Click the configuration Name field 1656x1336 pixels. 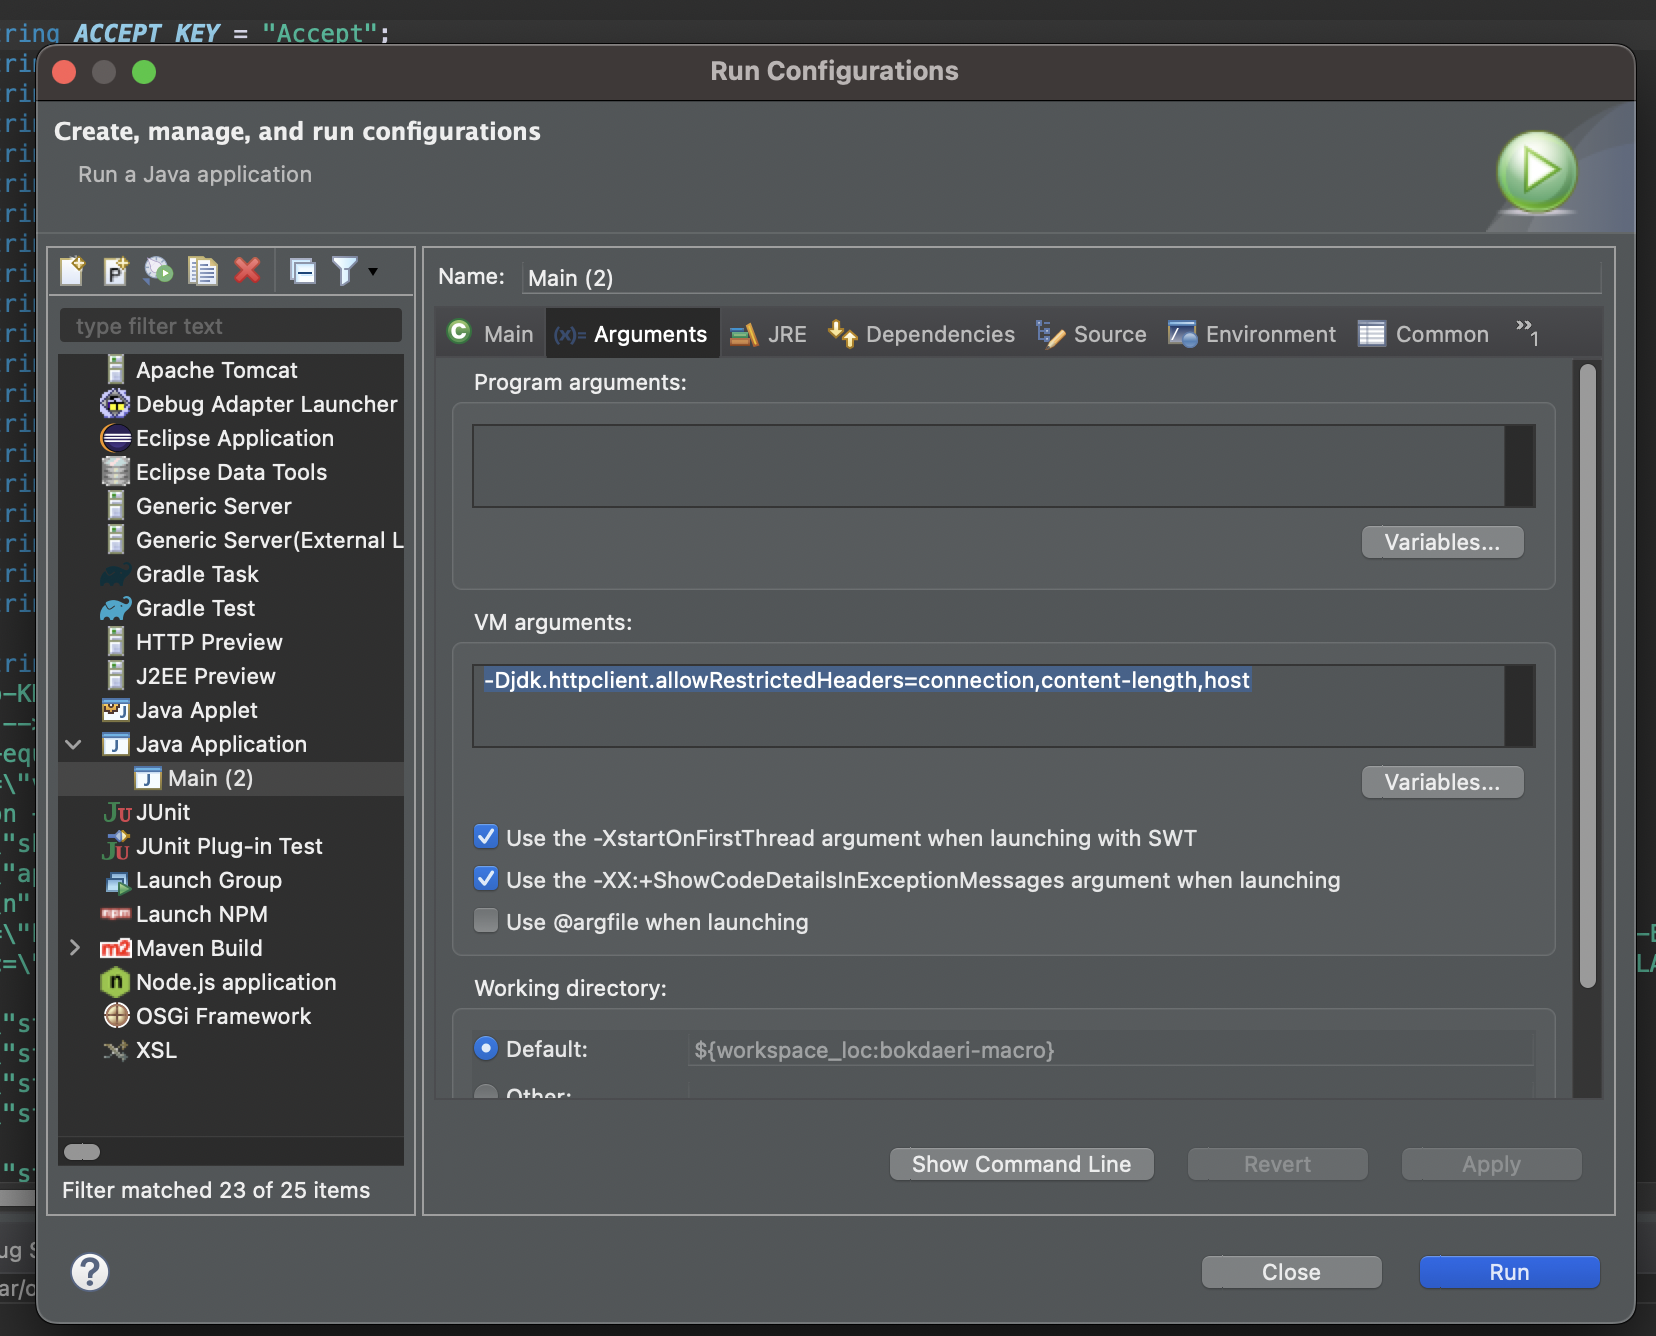[x=1062, y=277]
